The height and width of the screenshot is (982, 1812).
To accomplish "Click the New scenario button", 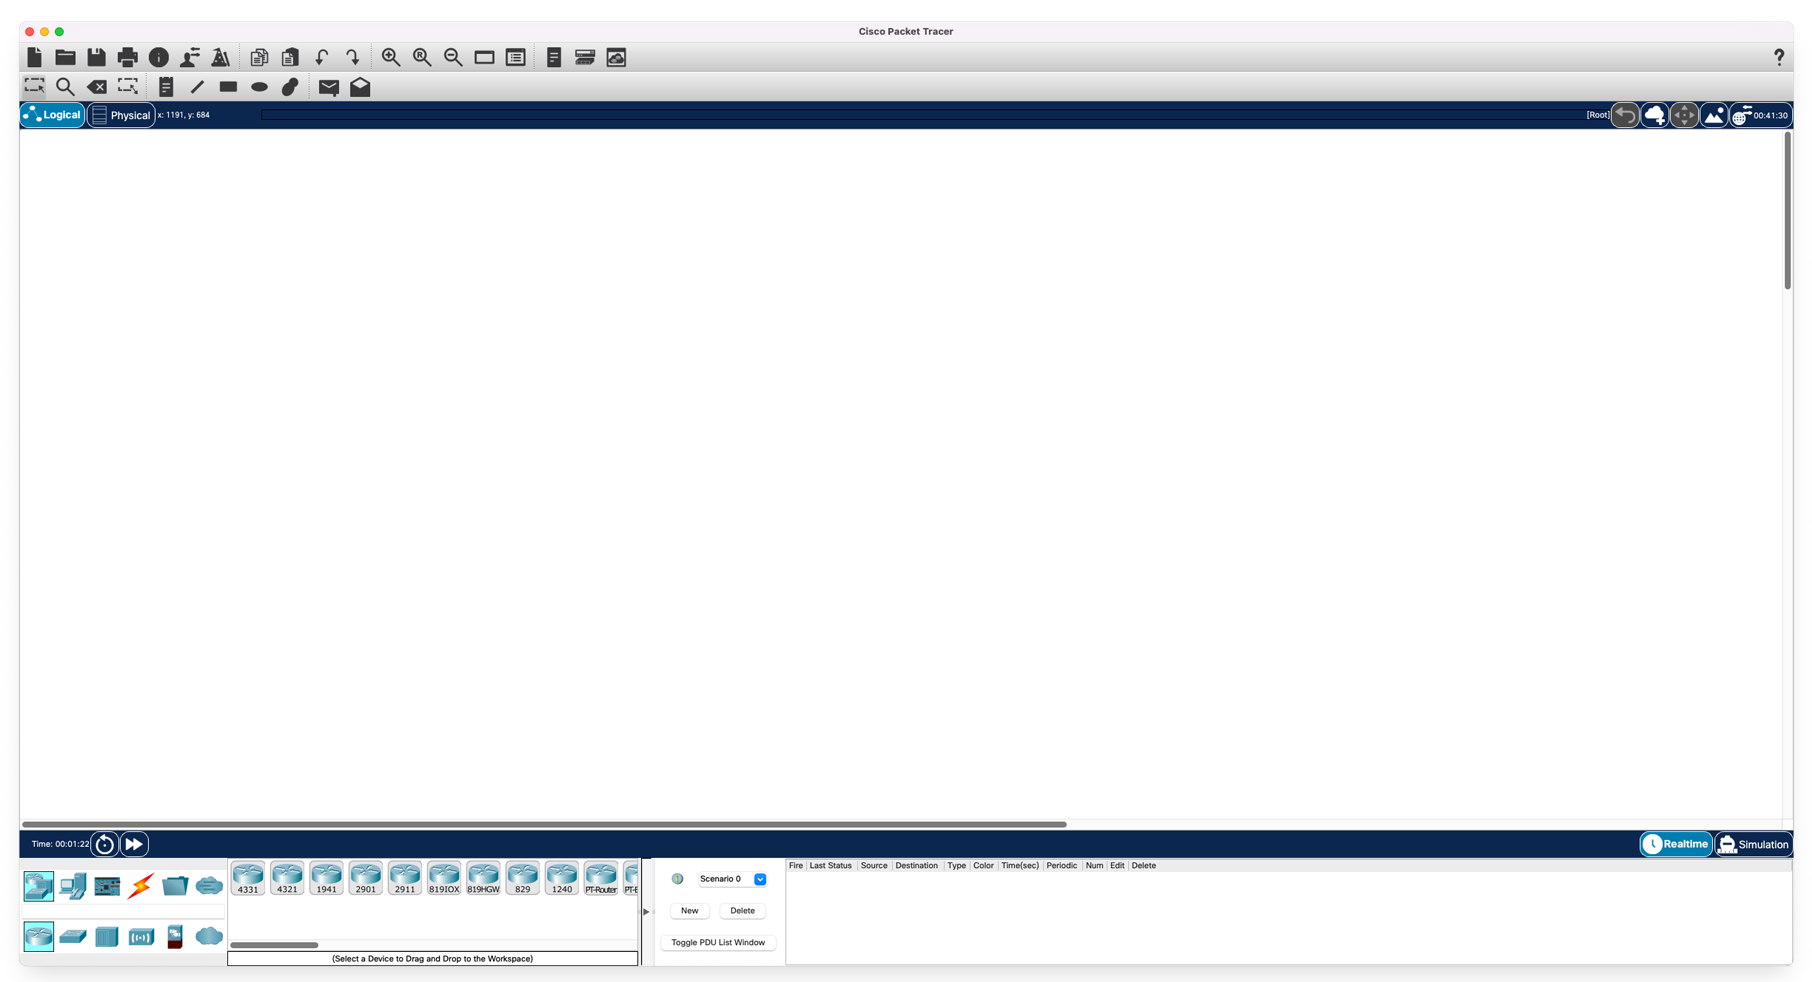I will tap(690, 911).
